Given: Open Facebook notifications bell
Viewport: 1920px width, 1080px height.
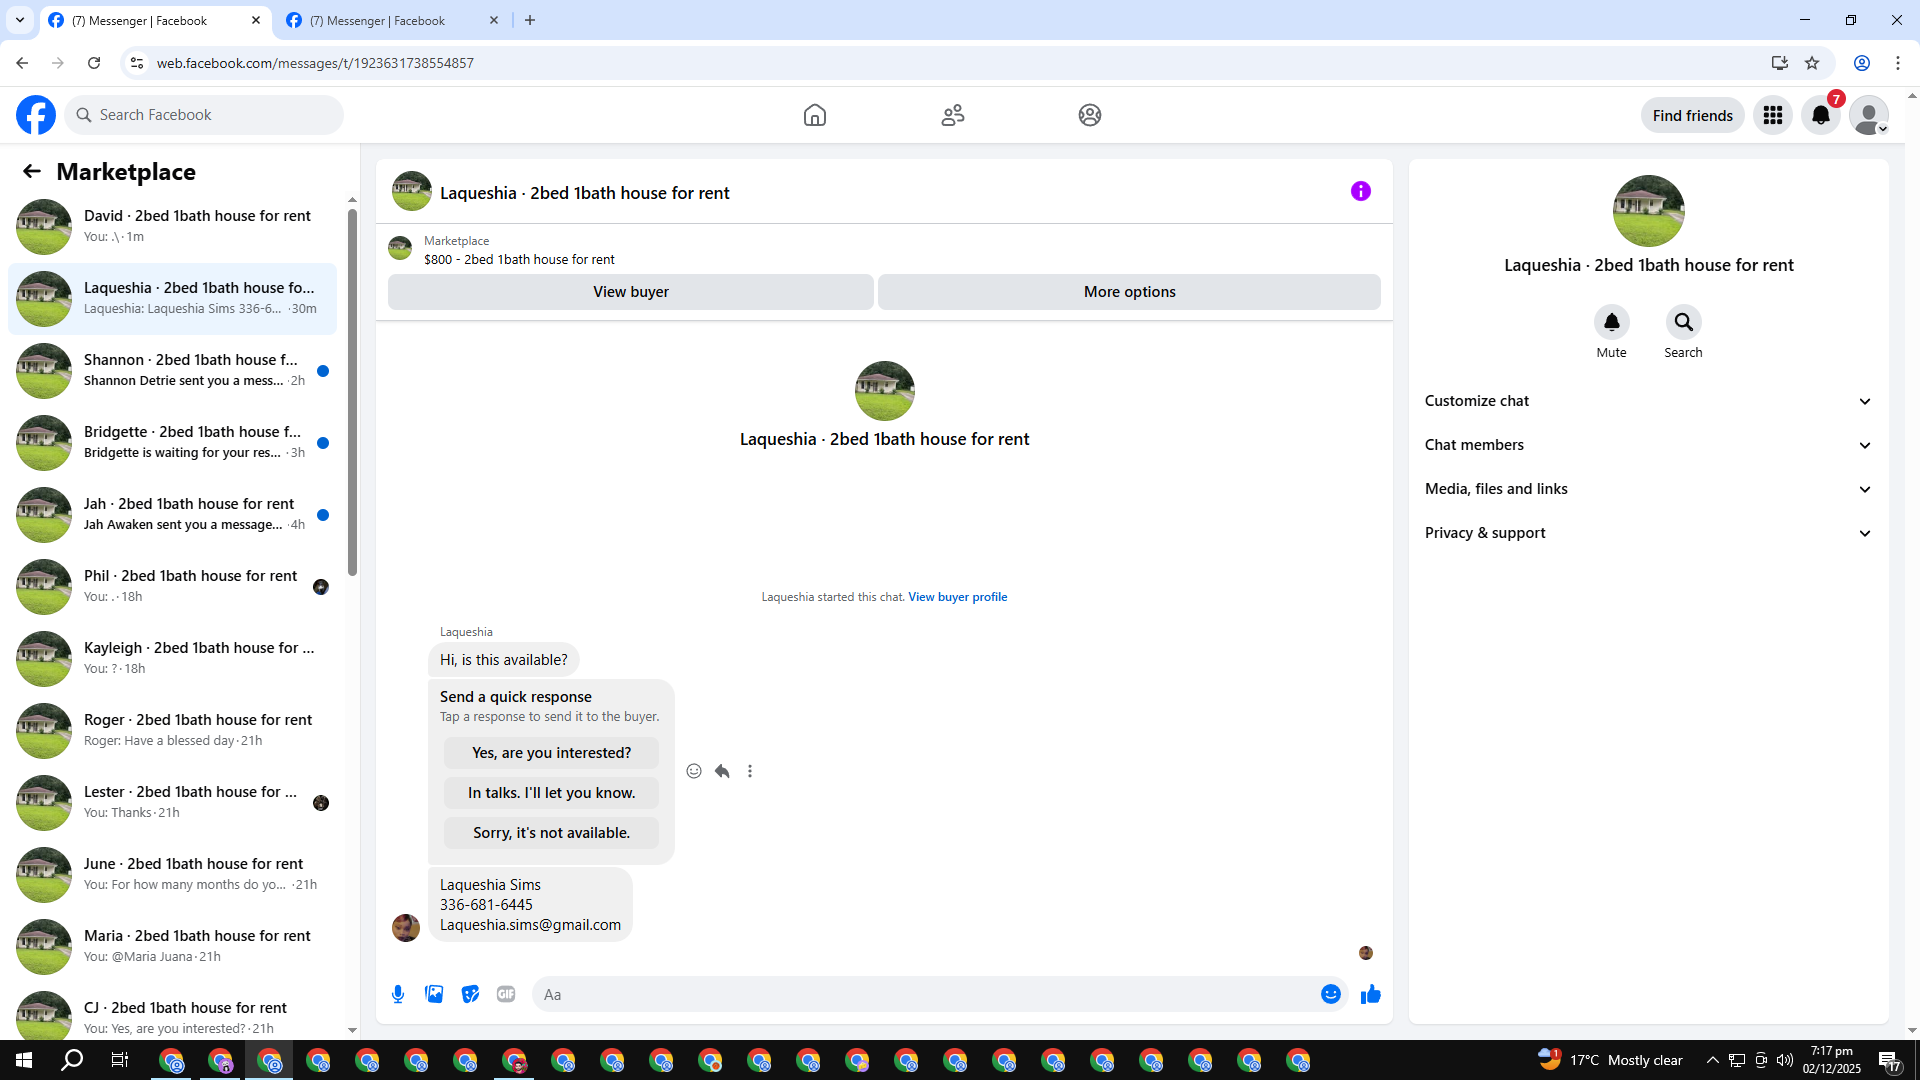Looking at the screenshot, I should click(1821, 115).
